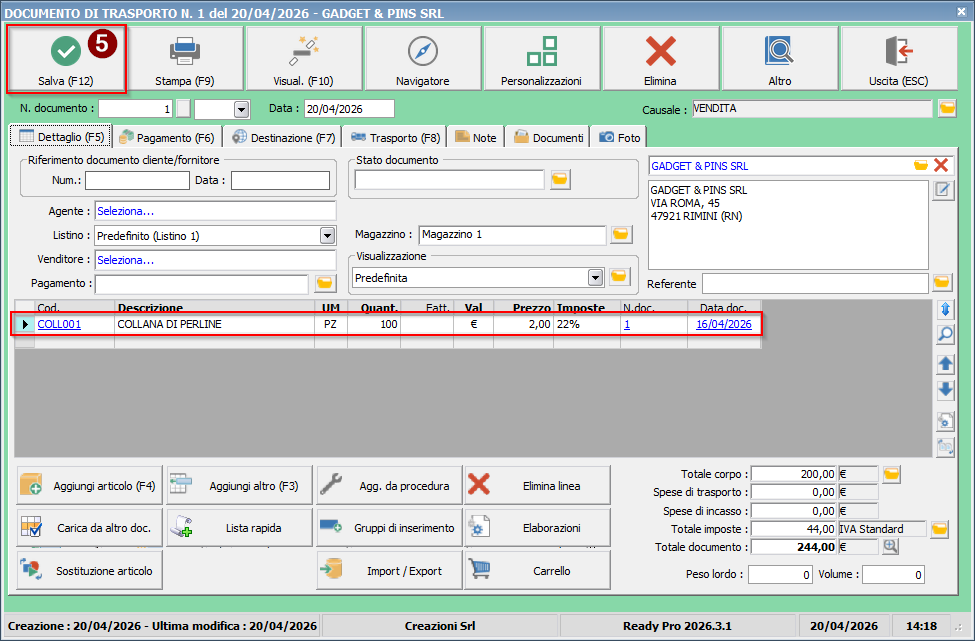Switch to Trasporto (F8) tab
This screenshot has width=975, height=641.
395,137
